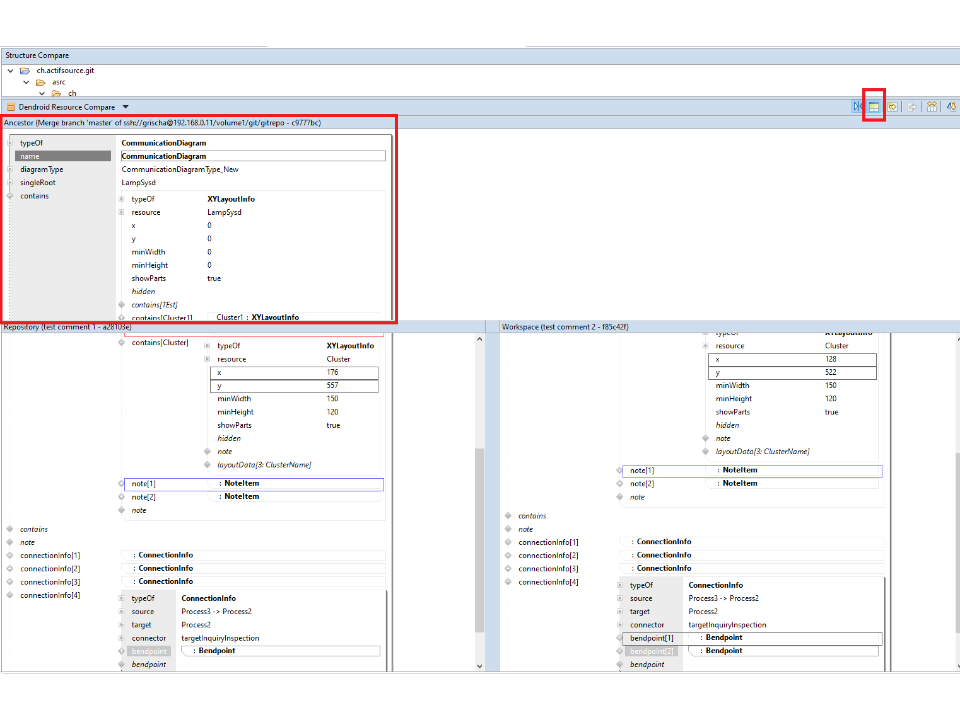
Task: Click the CommunicationDiagram name input field
Action: 252,156
